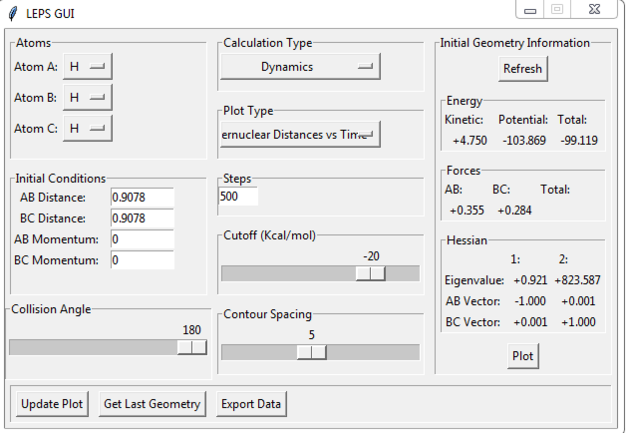This screenshot has height=433, width=626.
Task: Click the BC Distance input field
Action: click(142, 218)
